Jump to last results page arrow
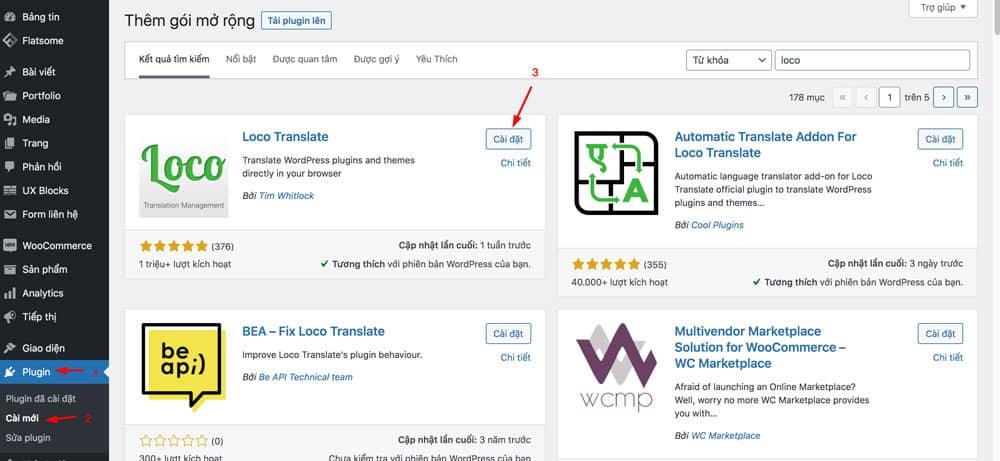Screen dimensions: 1000x461 pyautogui.click(x=967, y=97)
